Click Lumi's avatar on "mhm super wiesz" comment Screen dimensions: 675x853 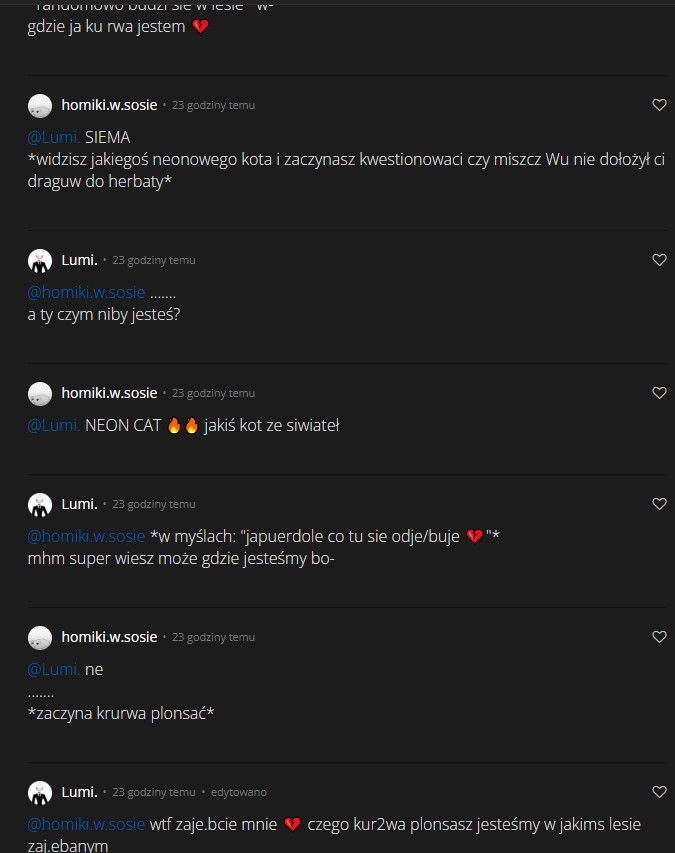(x=40, y=505)
